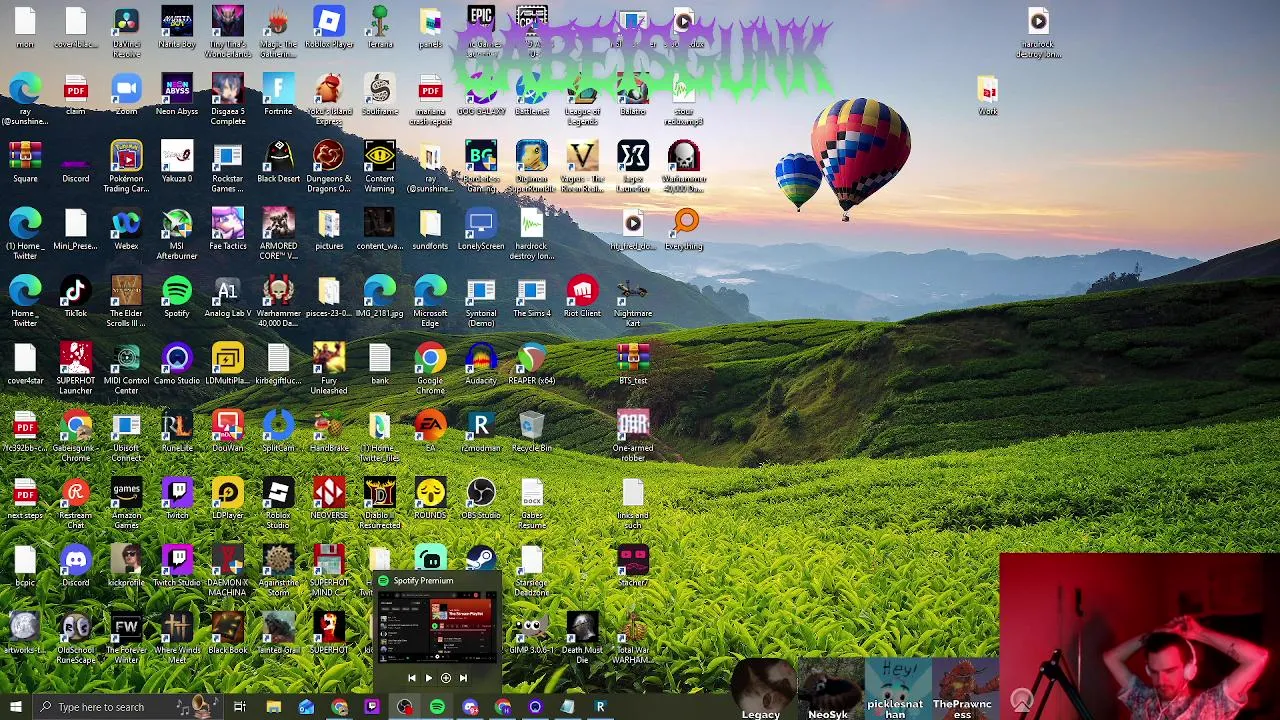Open Disgaea 5 Complete shortcut
The width and height of the screenshot is (1280, 720).
(x=228, y=100)
